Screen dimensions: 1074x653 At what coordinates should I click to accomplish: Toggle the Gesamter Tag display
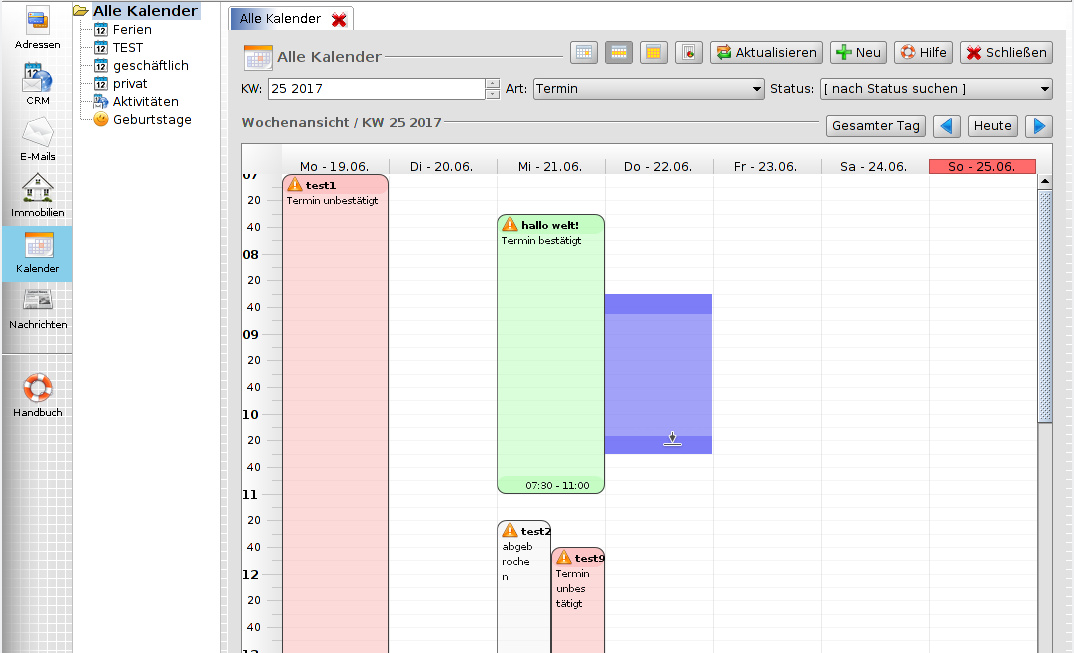pyautogui.click(x=875, y=126)
